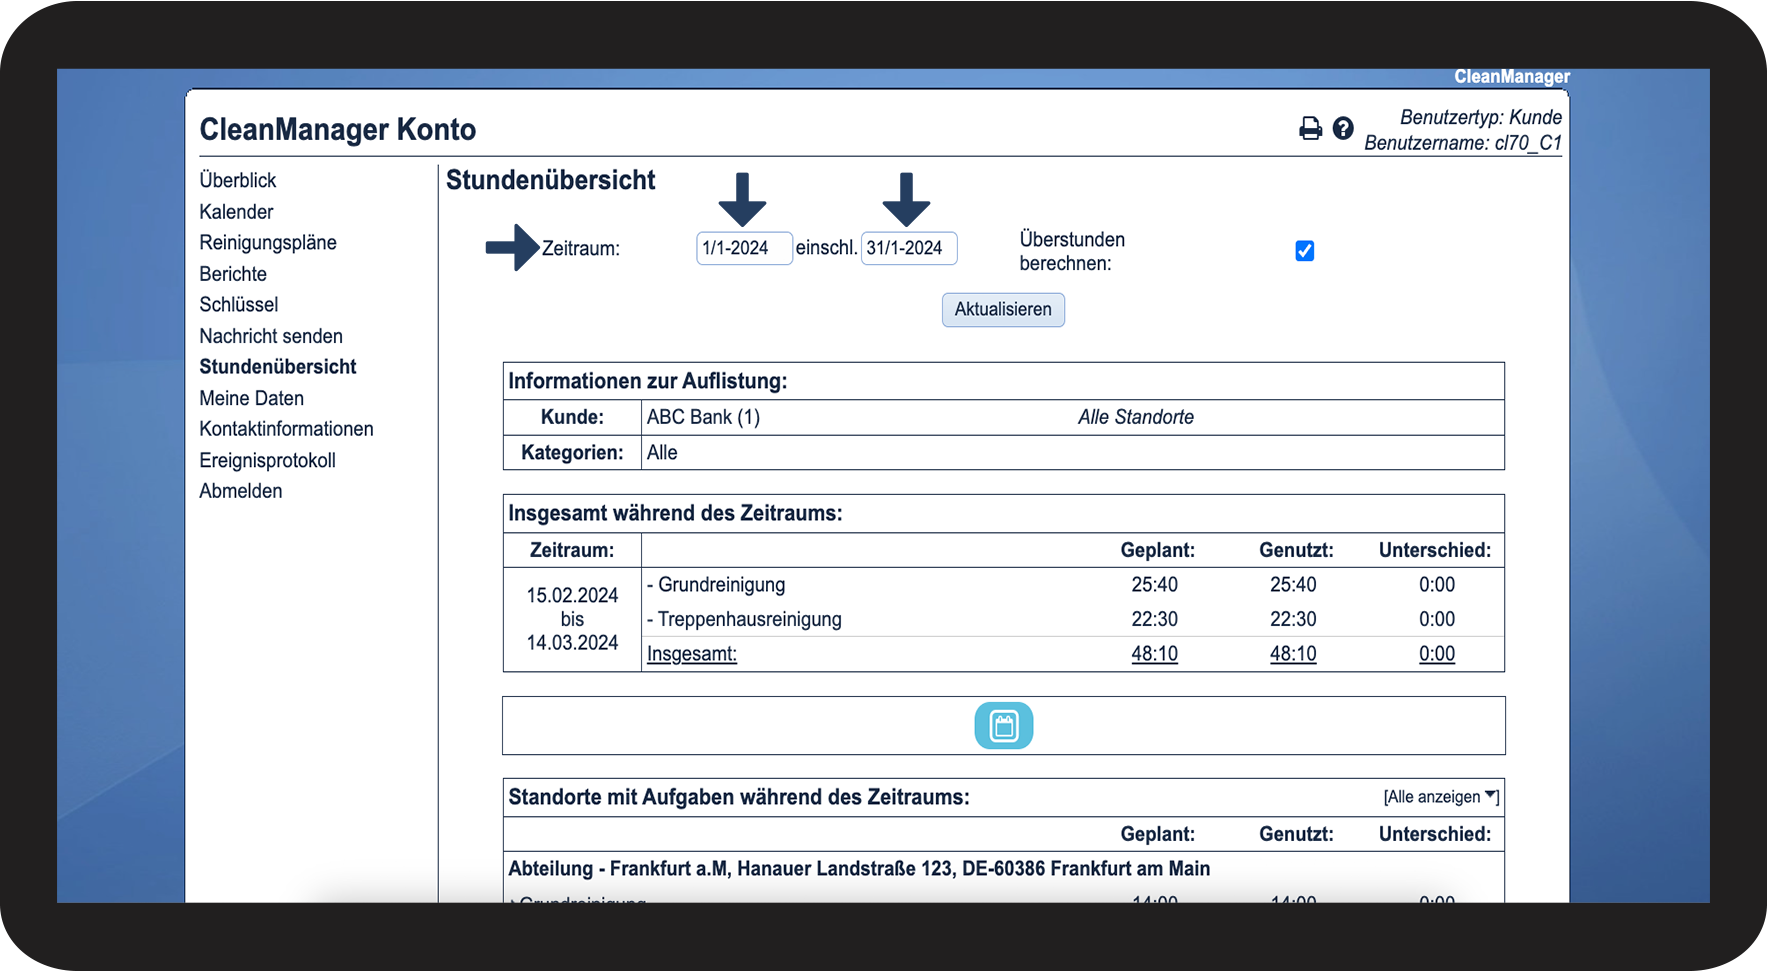Click Abmelden to log out
Image resolution: width=1767 pixels, height=971 pixels.
click(240, 491)
